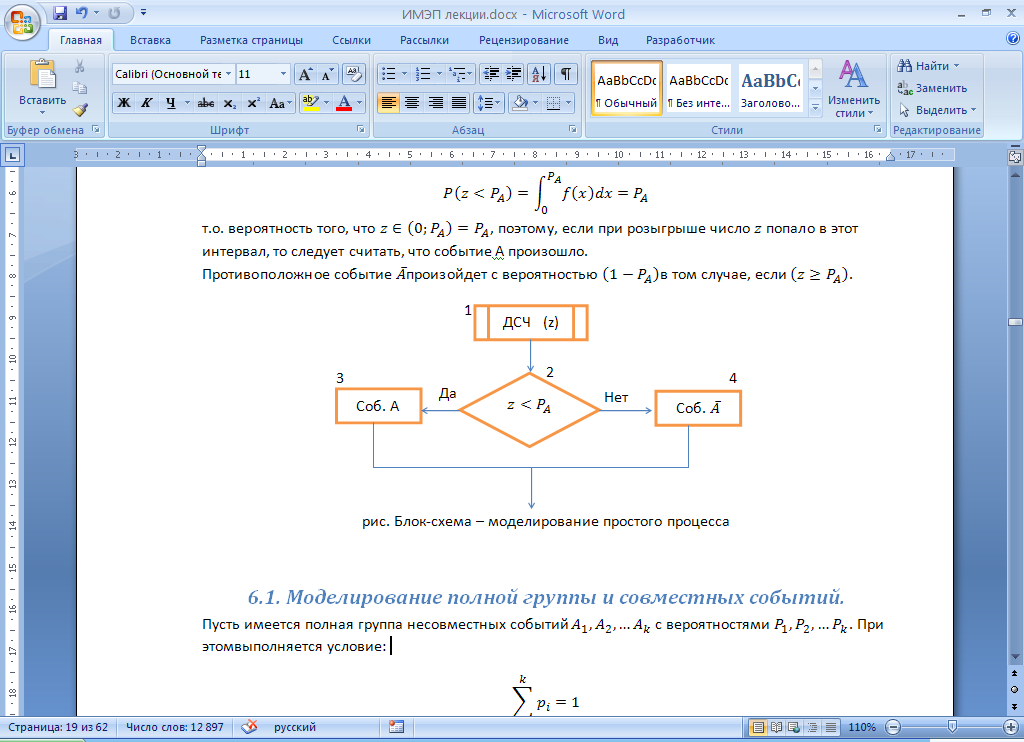Apply superscript formatting

pyautogui.click(x=253, y=103)
